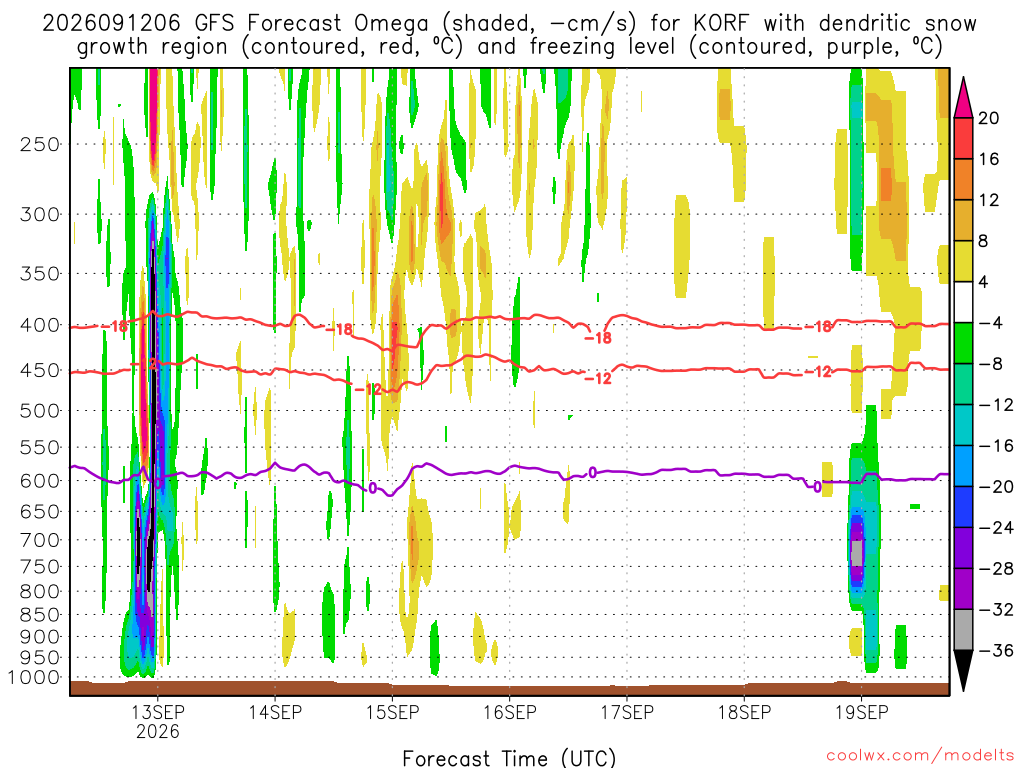Image resolution: width=1024 pixels, height=768 pixels.
Task: Click the 15SEP time axis label
Action: 392,712
